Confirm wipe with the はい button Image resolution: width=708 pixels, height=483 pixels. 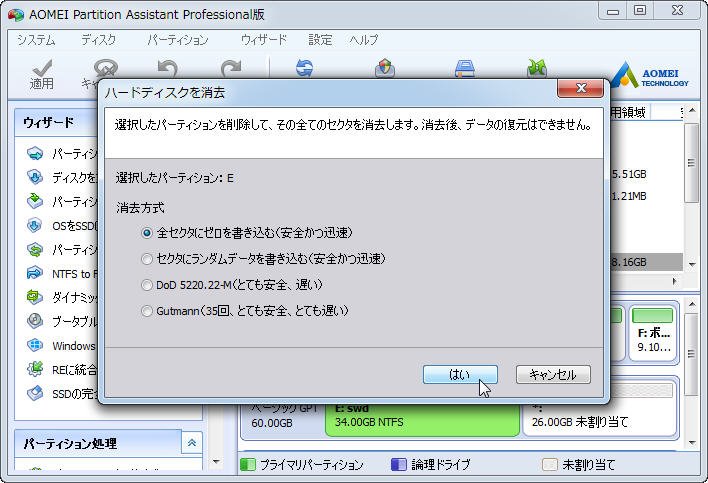pyautogui.click(x=460, y=375)
